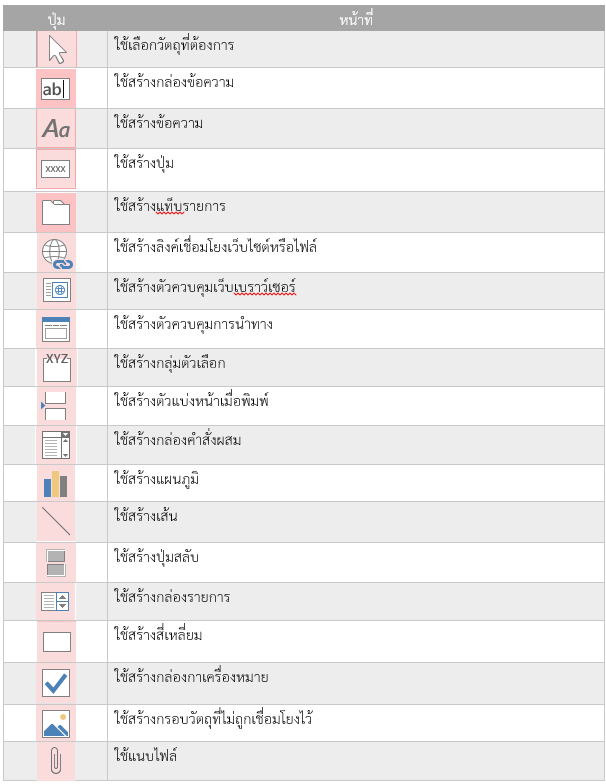606x784 pixels.
Task: Choose the Rectangle control icon
Action: [x=56, y=641]
